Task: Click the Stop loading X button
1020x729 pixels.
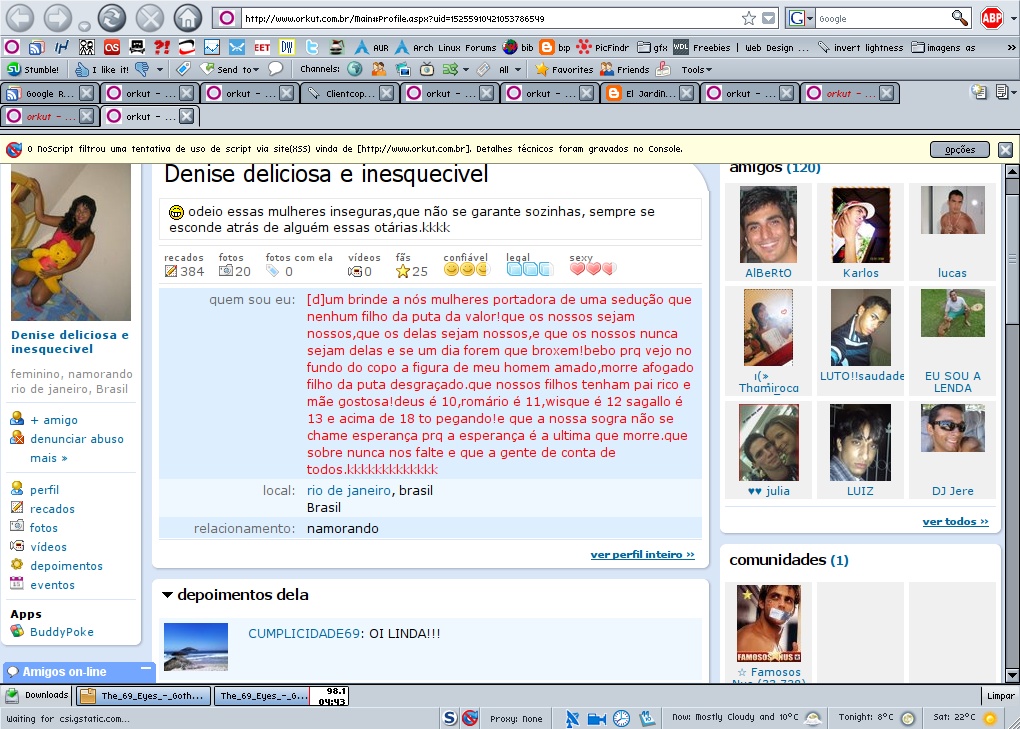Action: [150, 18]
